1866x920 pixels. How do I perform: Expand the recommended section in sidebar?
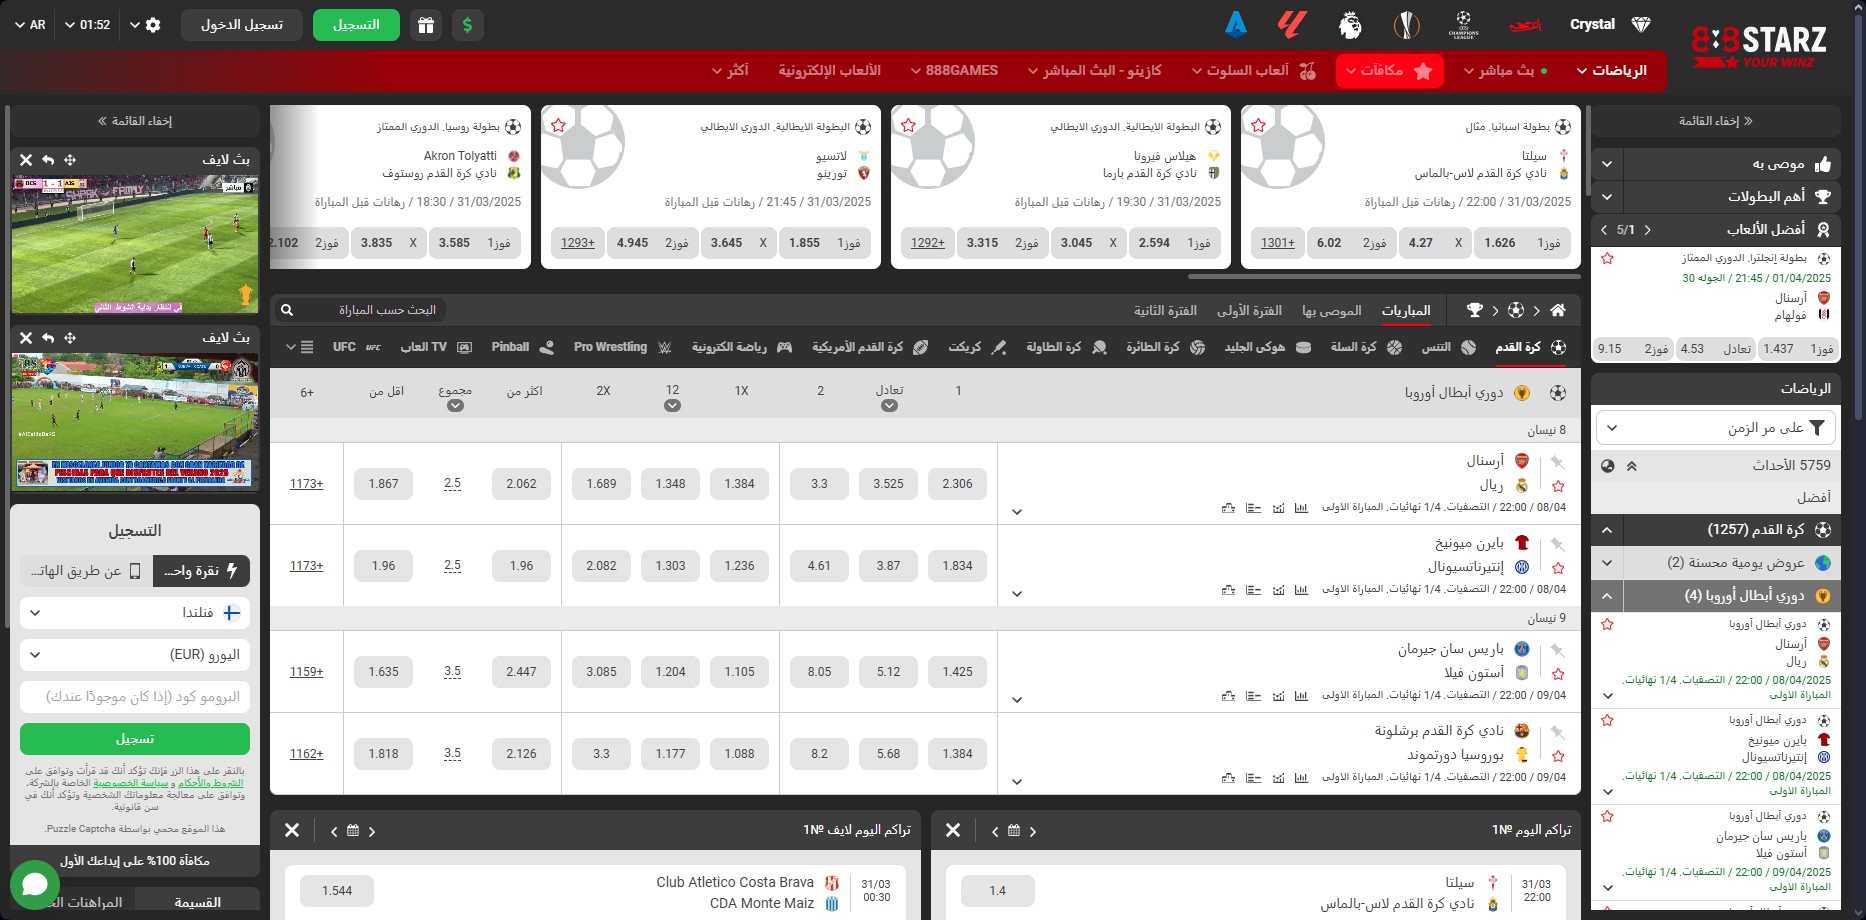pos(1607,164)
